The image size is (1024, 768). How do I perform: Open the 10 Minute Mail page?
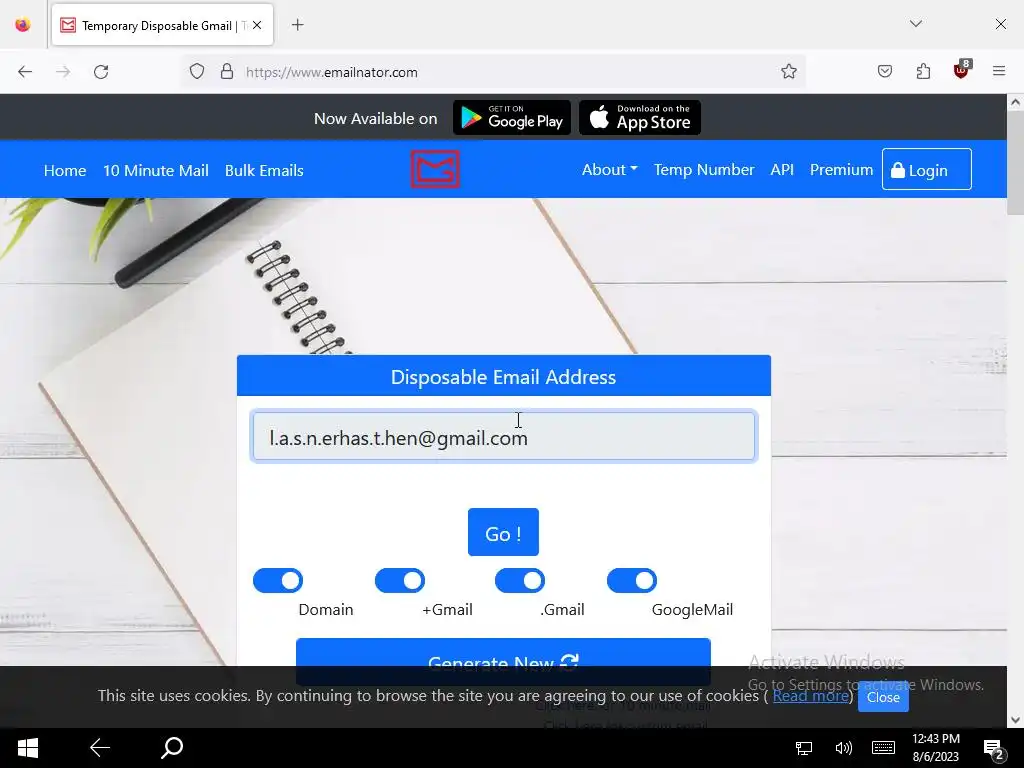[x=155, y=170]
